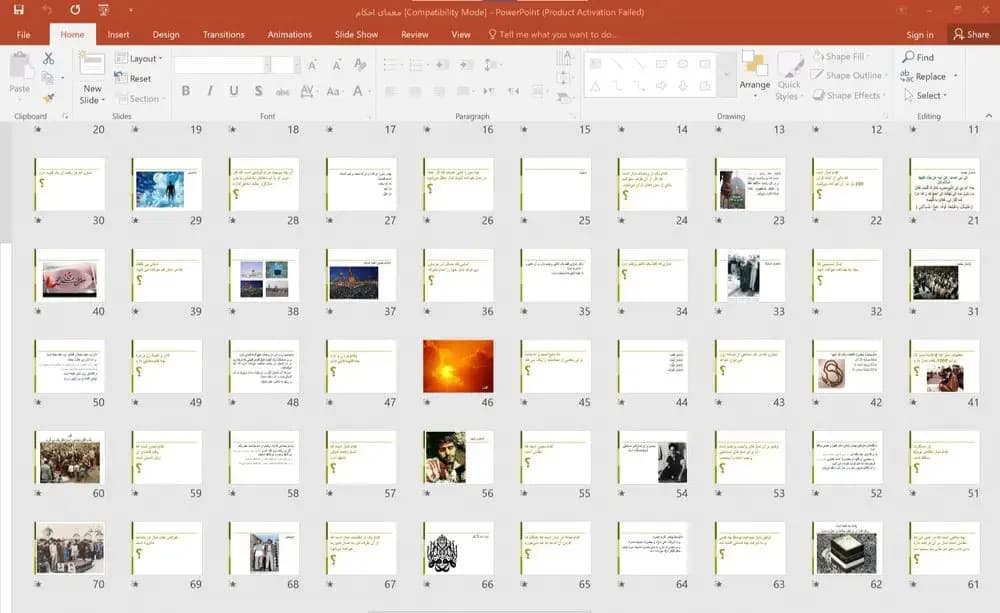Click the Paste clipboard icon
This screenshot has width=1000, height=613.
tap(20, 72)
